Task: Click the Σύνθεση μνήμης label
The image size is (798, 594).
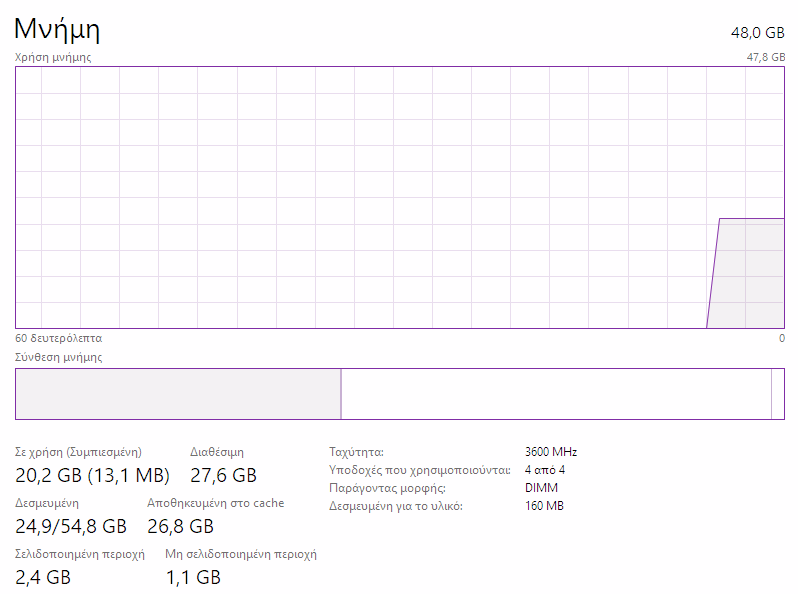Action: click(x=59, y=357)
